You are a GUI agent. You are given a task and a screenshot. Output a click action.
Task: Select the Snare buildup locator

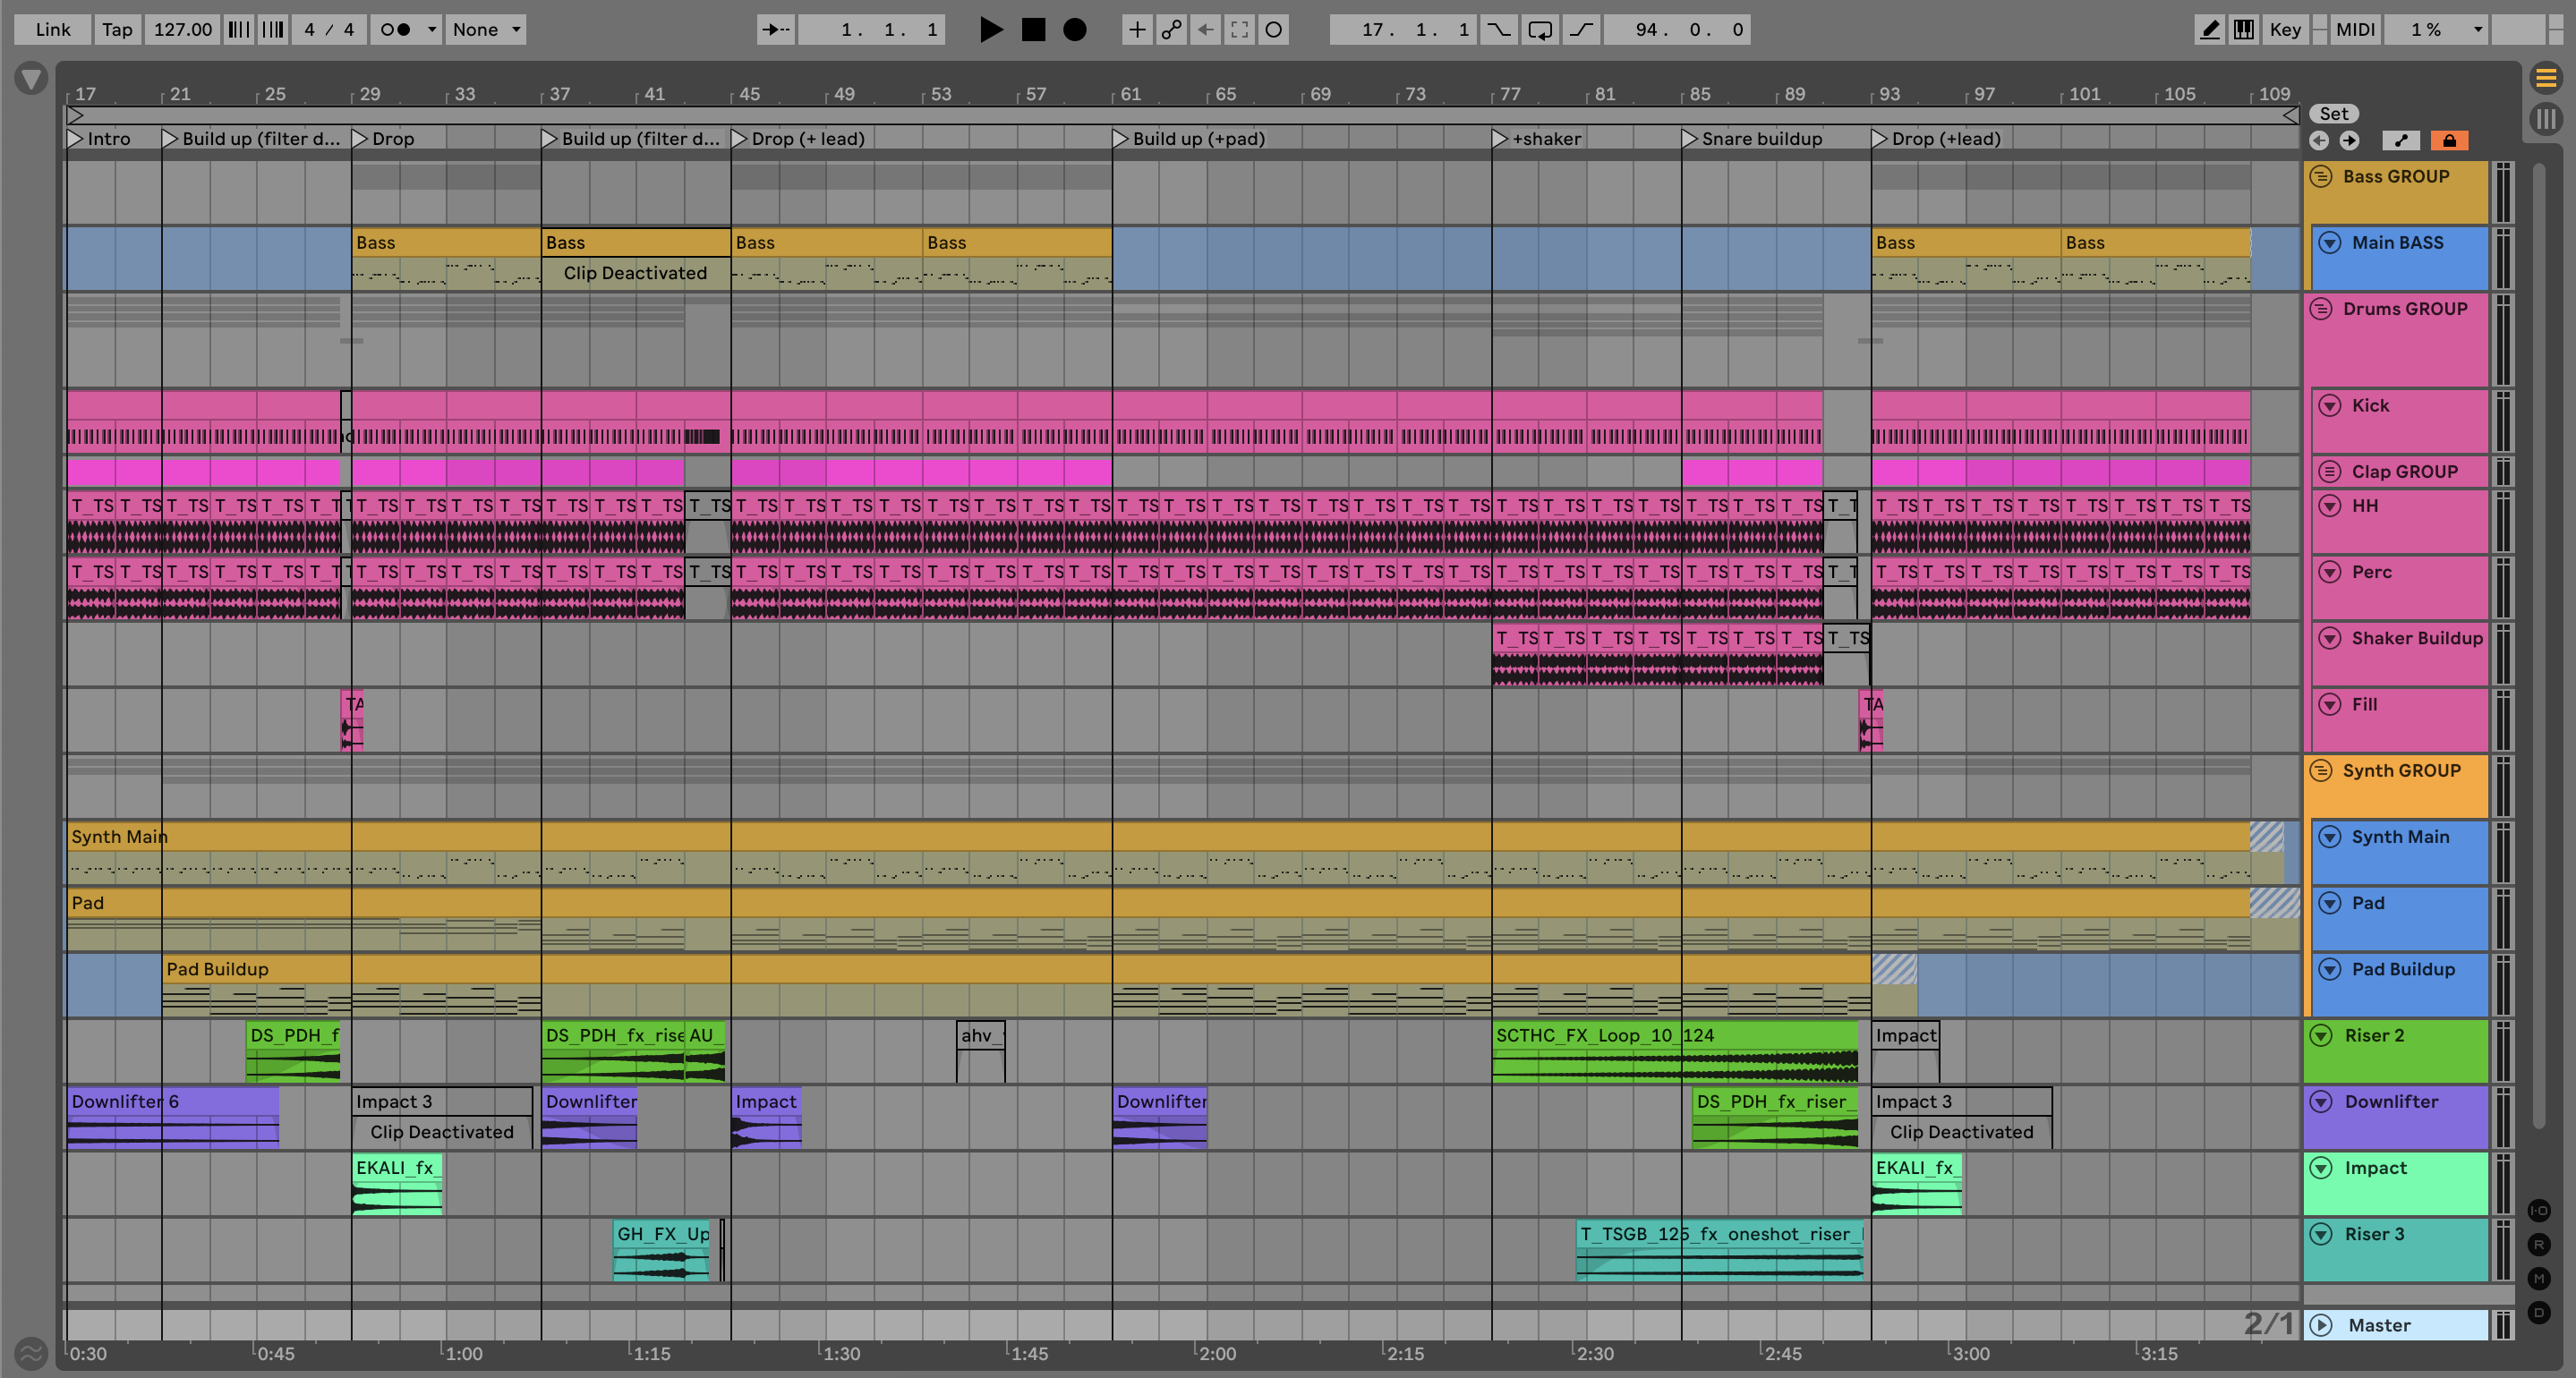(1689, 139)
